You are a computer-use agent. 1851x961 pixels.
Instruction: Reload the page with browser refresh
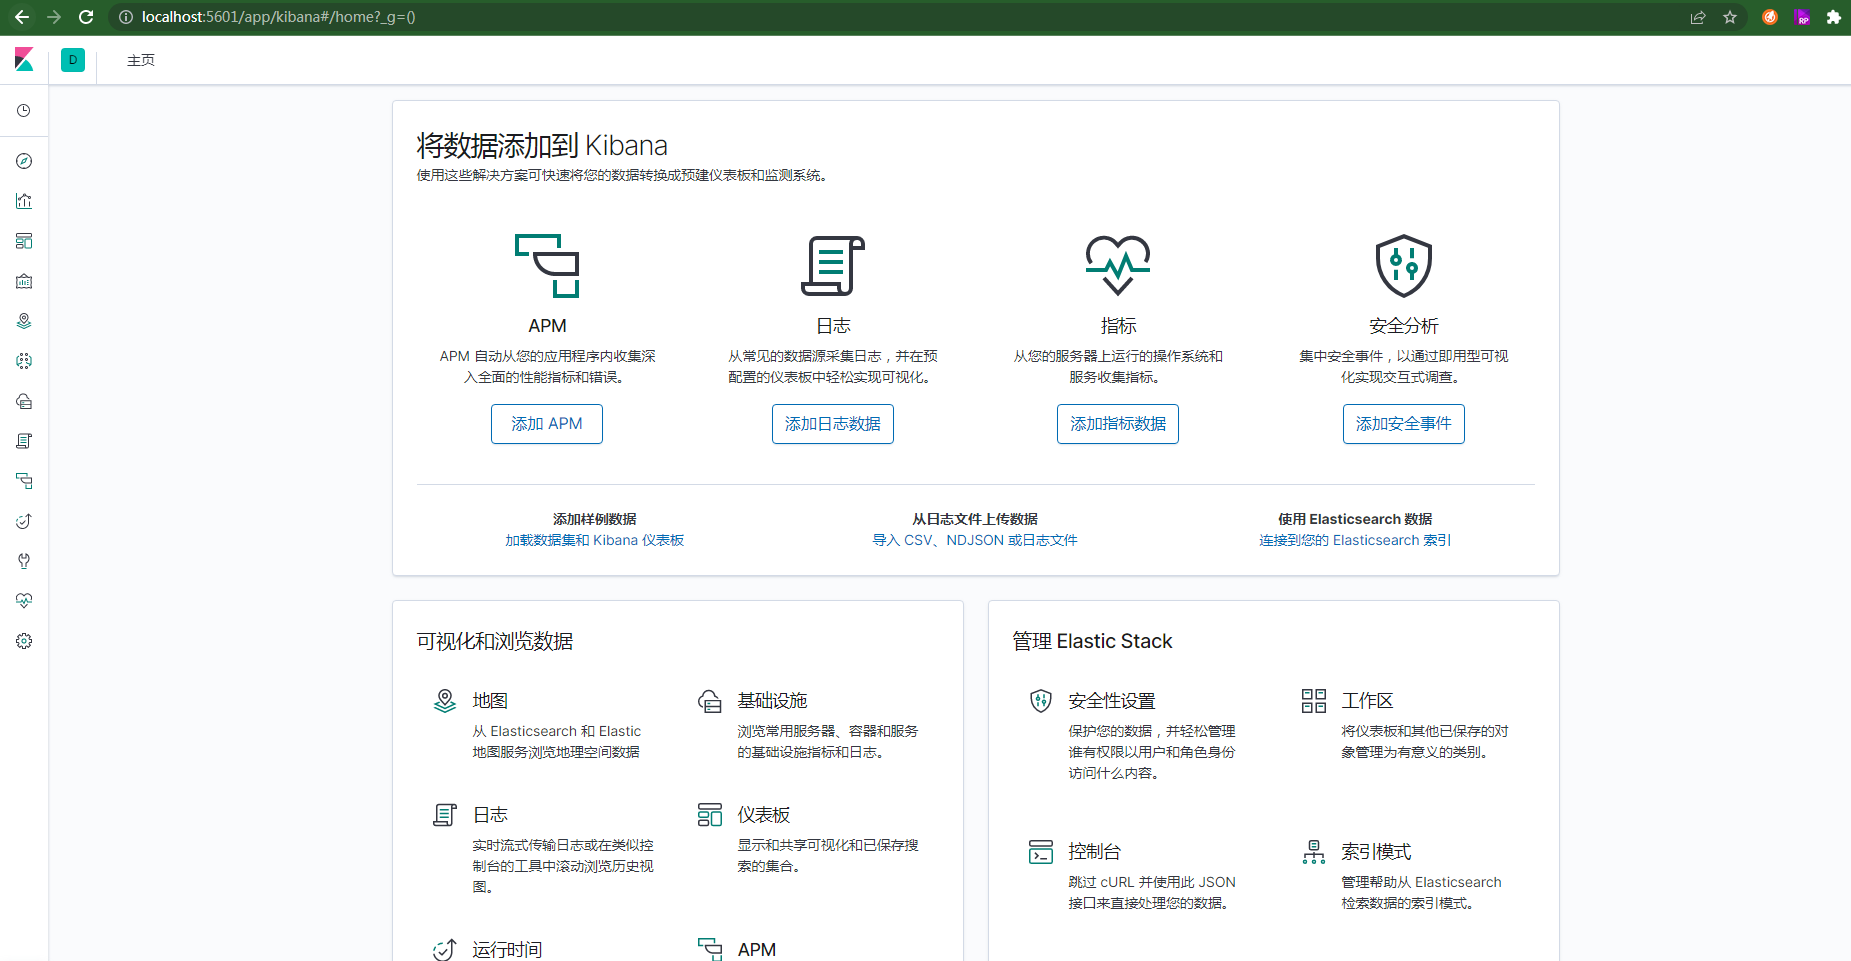(x=86, y=17)
